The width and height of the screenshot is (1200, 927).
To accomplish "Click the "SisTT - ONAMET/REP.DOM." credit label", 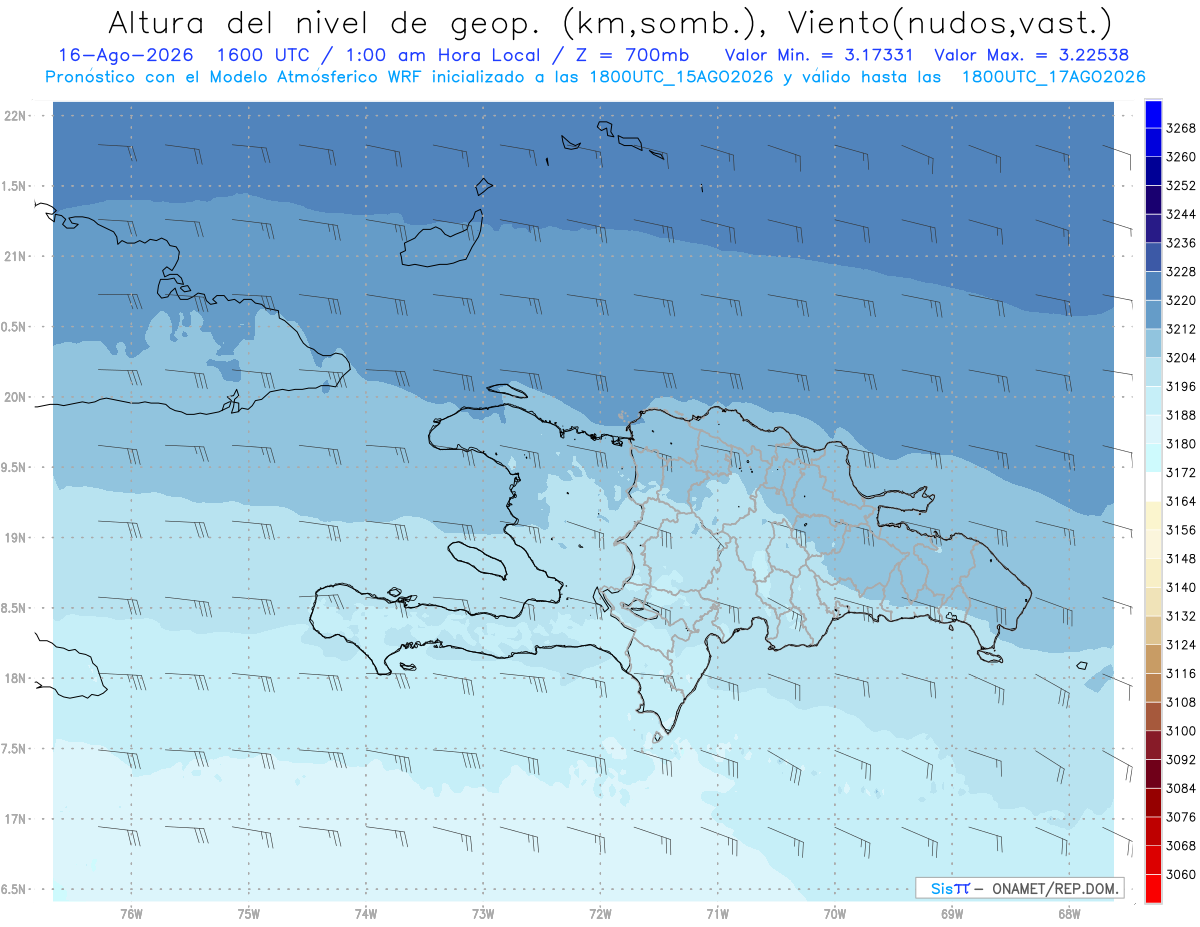I will [x=1018, y=888].
